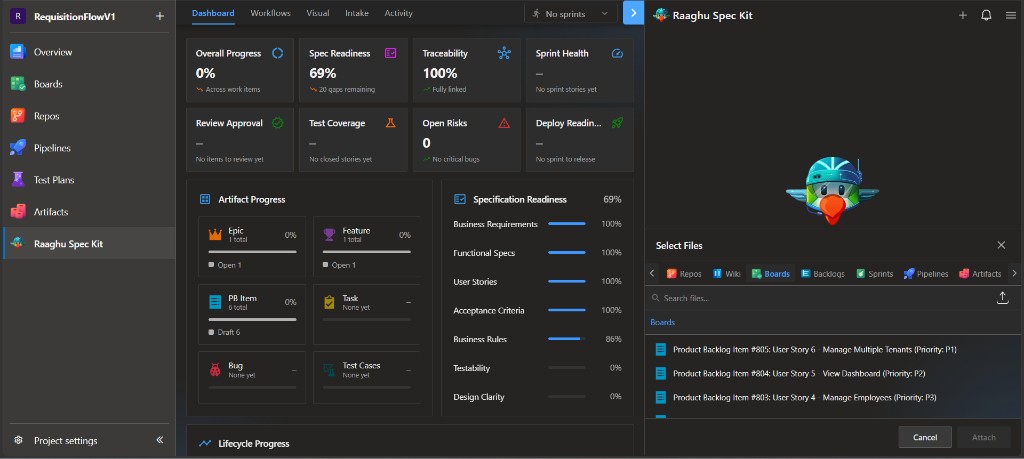The height and width of the screenshot is (459, 1024).
Task: Open the PB Item artifact card
Action: (x=252, y=315)
